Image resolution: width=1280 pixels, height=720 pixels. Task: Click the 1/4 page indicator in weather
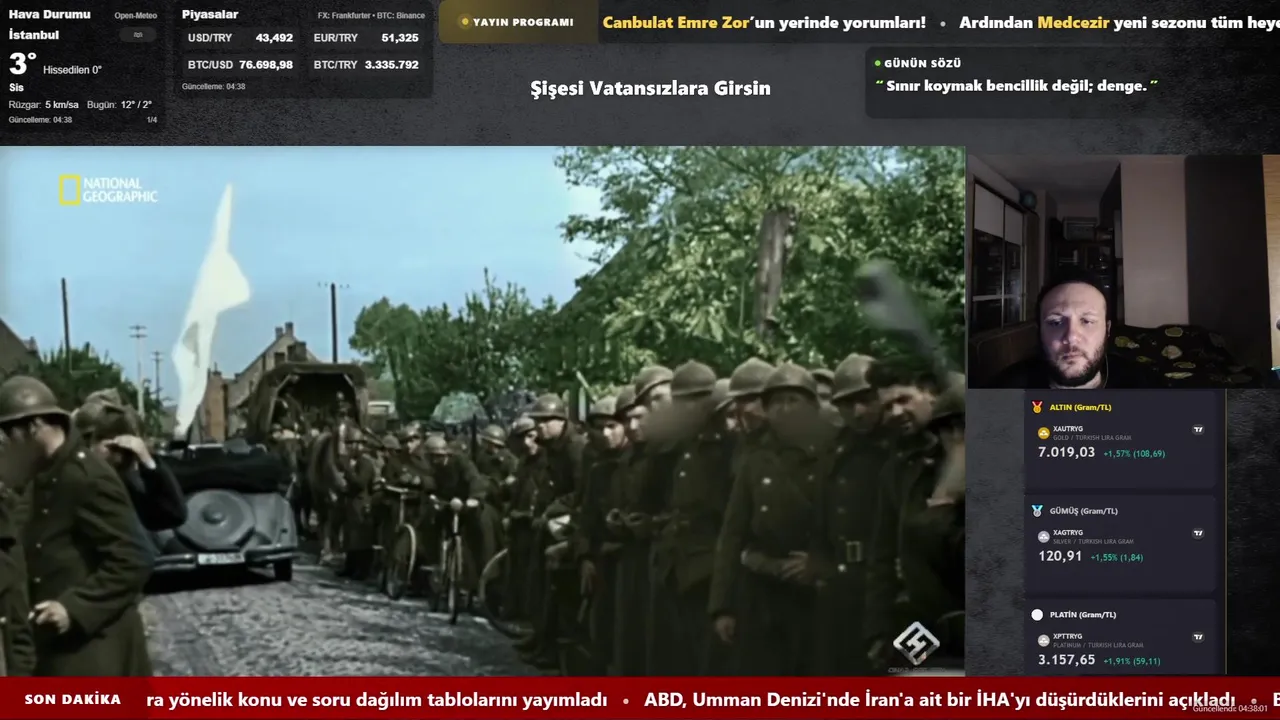(152, 120)
